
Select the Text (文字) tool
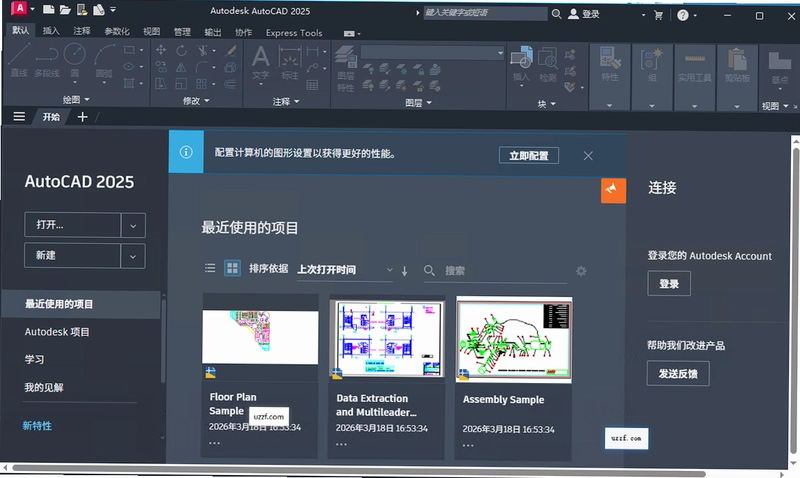coord(261,63)
